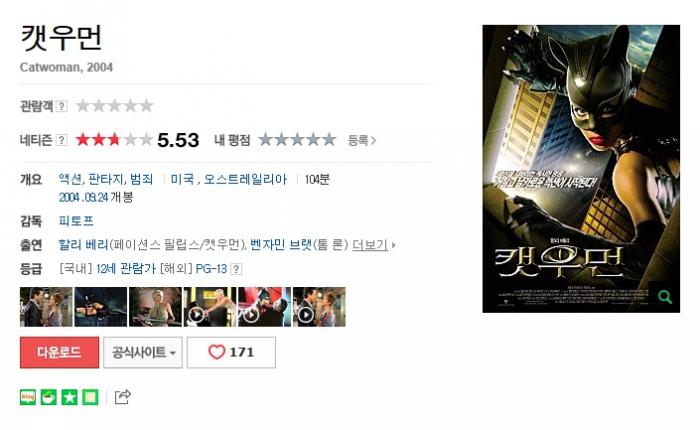This screenshot has width=700, height=430.
Task: Click the magnifier icon on the poster
Action: point(665,297)
